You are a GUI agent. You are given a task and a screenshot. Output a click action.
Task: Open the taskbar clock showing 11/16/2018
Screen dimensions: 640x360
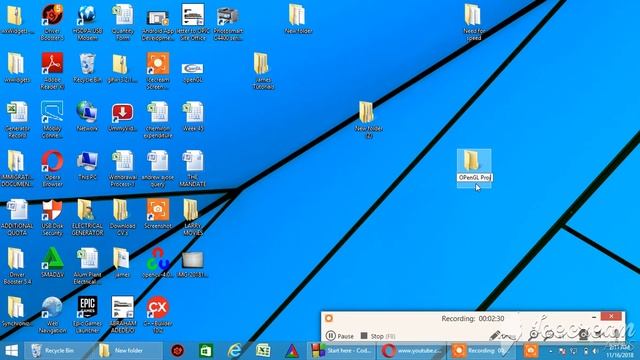619,351
